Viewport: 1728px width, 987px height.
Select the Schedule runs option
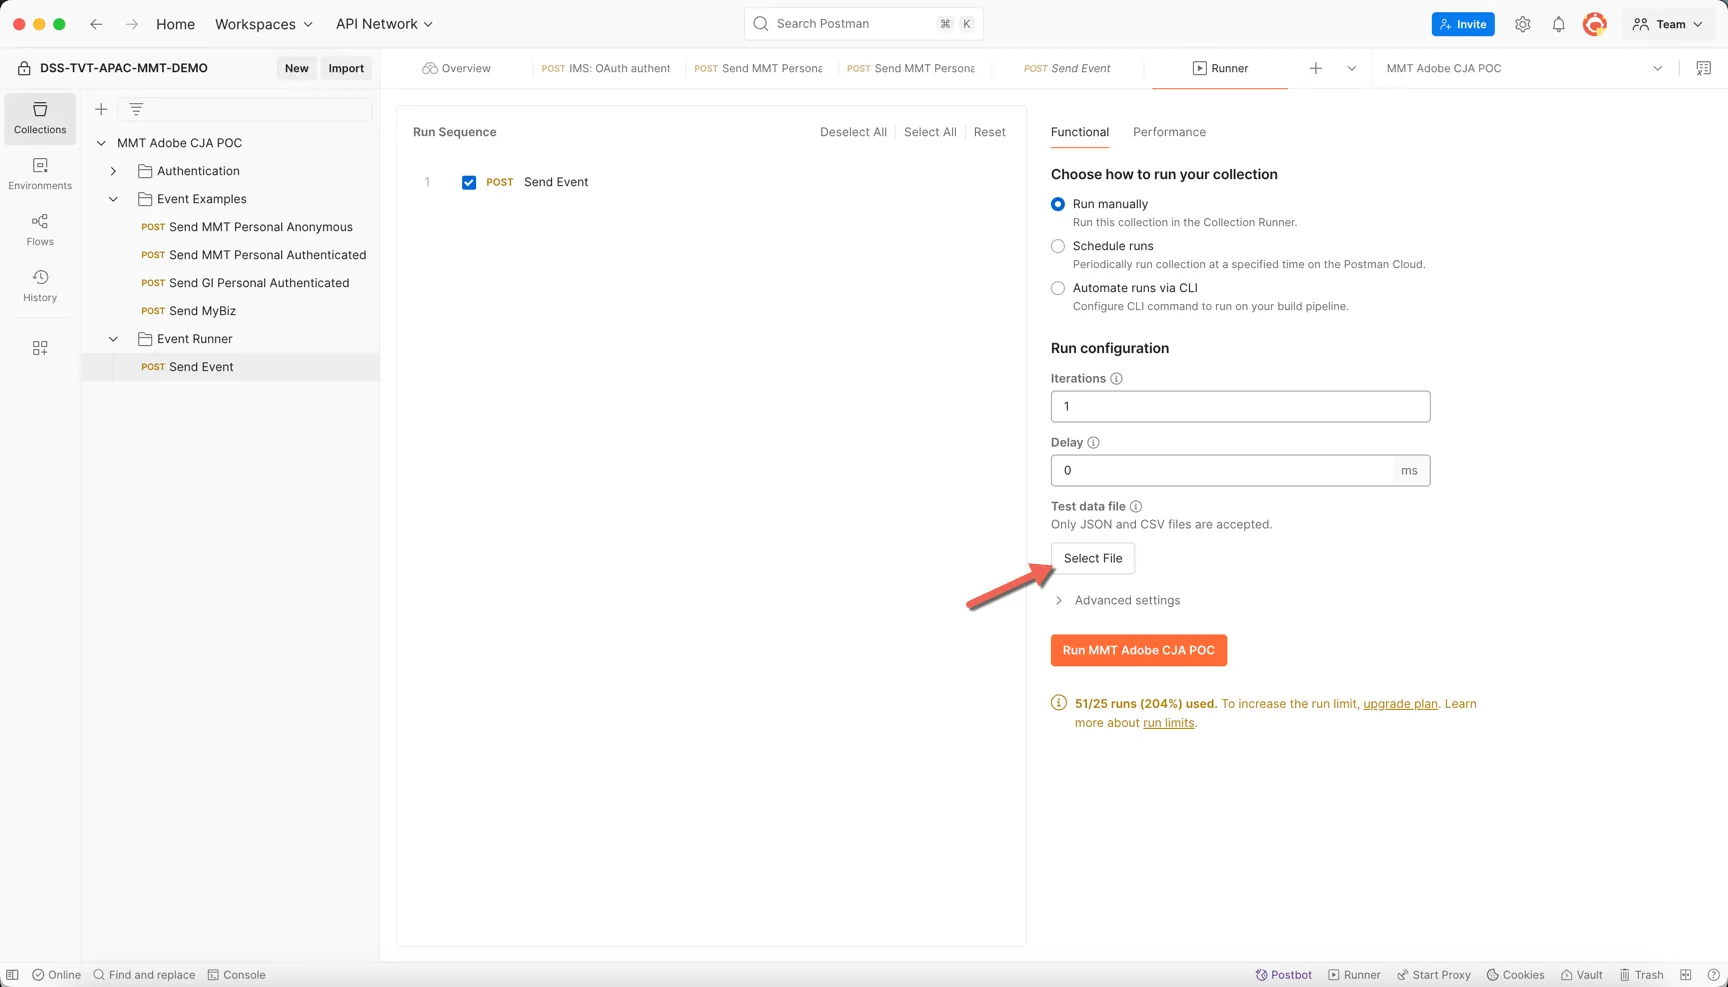1058,246
